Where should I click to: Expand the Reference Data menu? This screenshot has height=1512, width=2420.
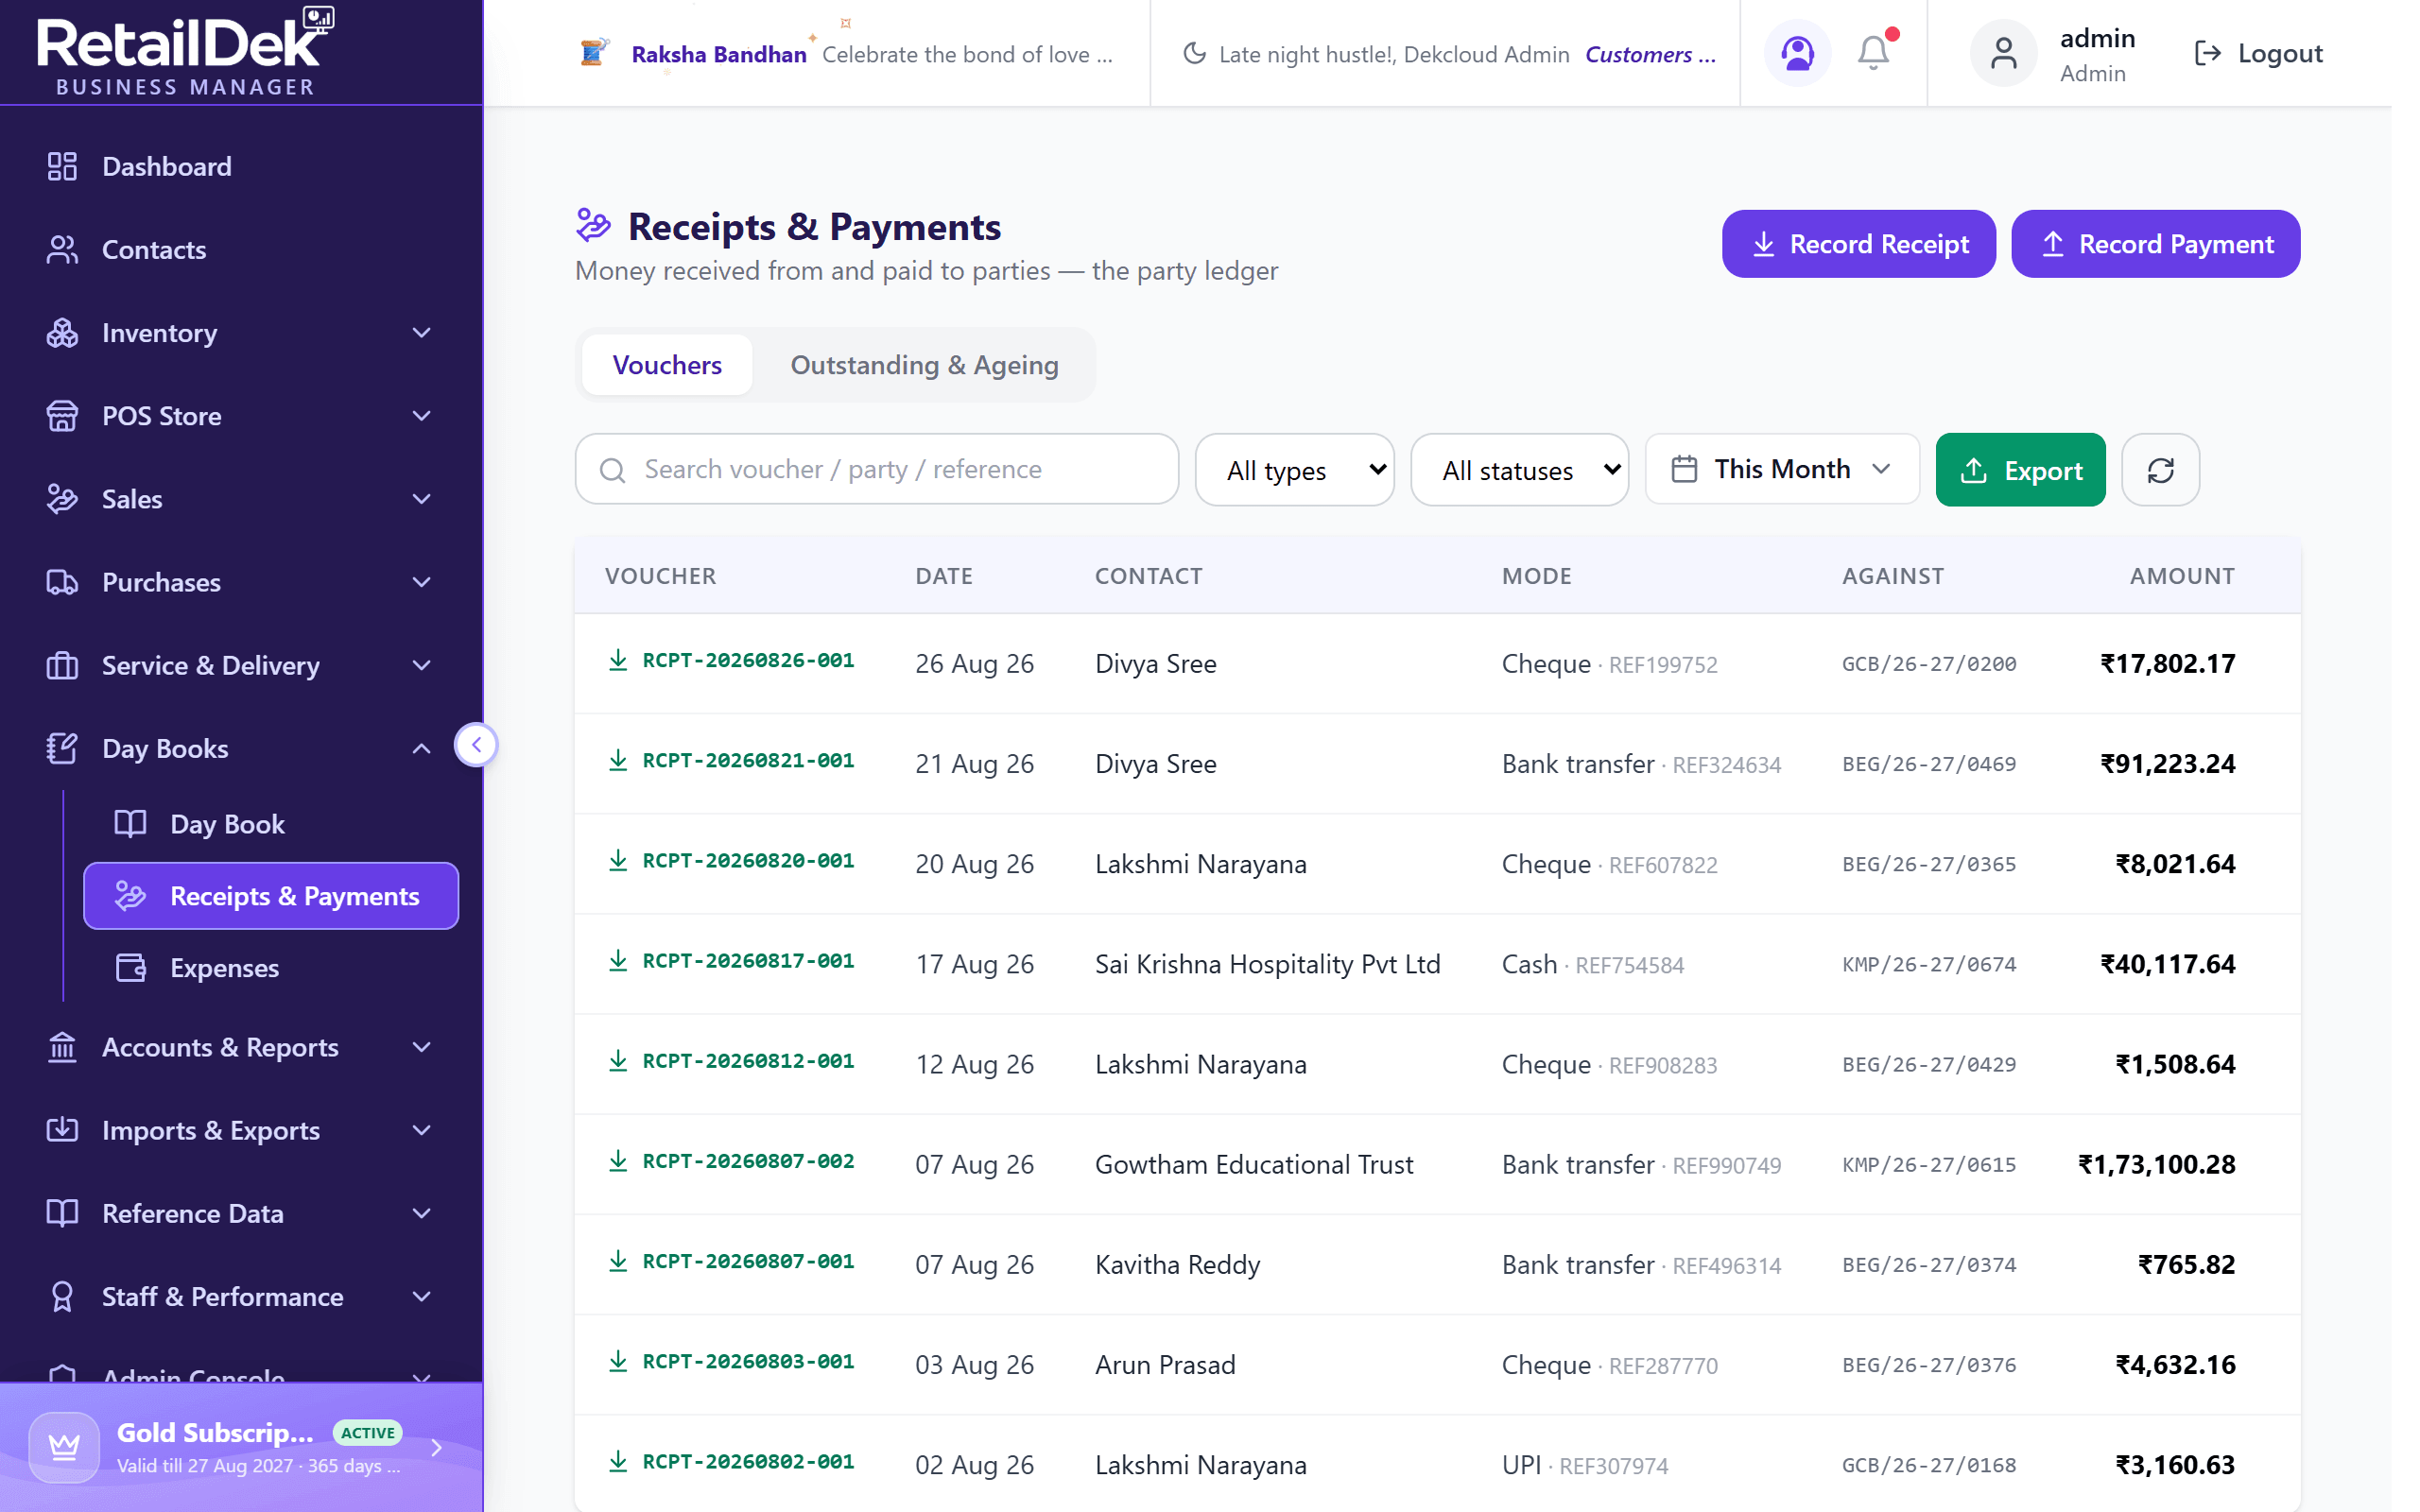click(241, 1213)
